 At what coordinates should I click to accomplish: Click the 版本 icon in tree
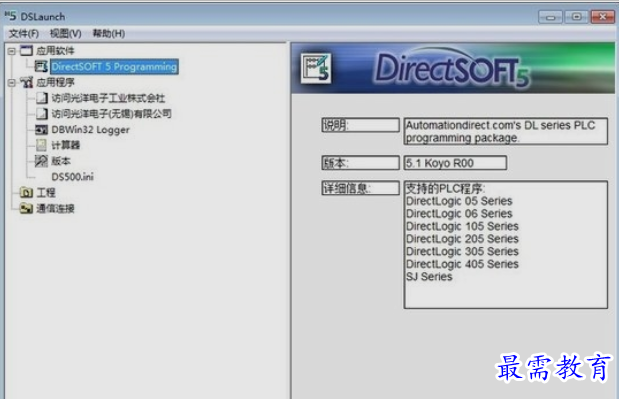click(x=41, y=161)
